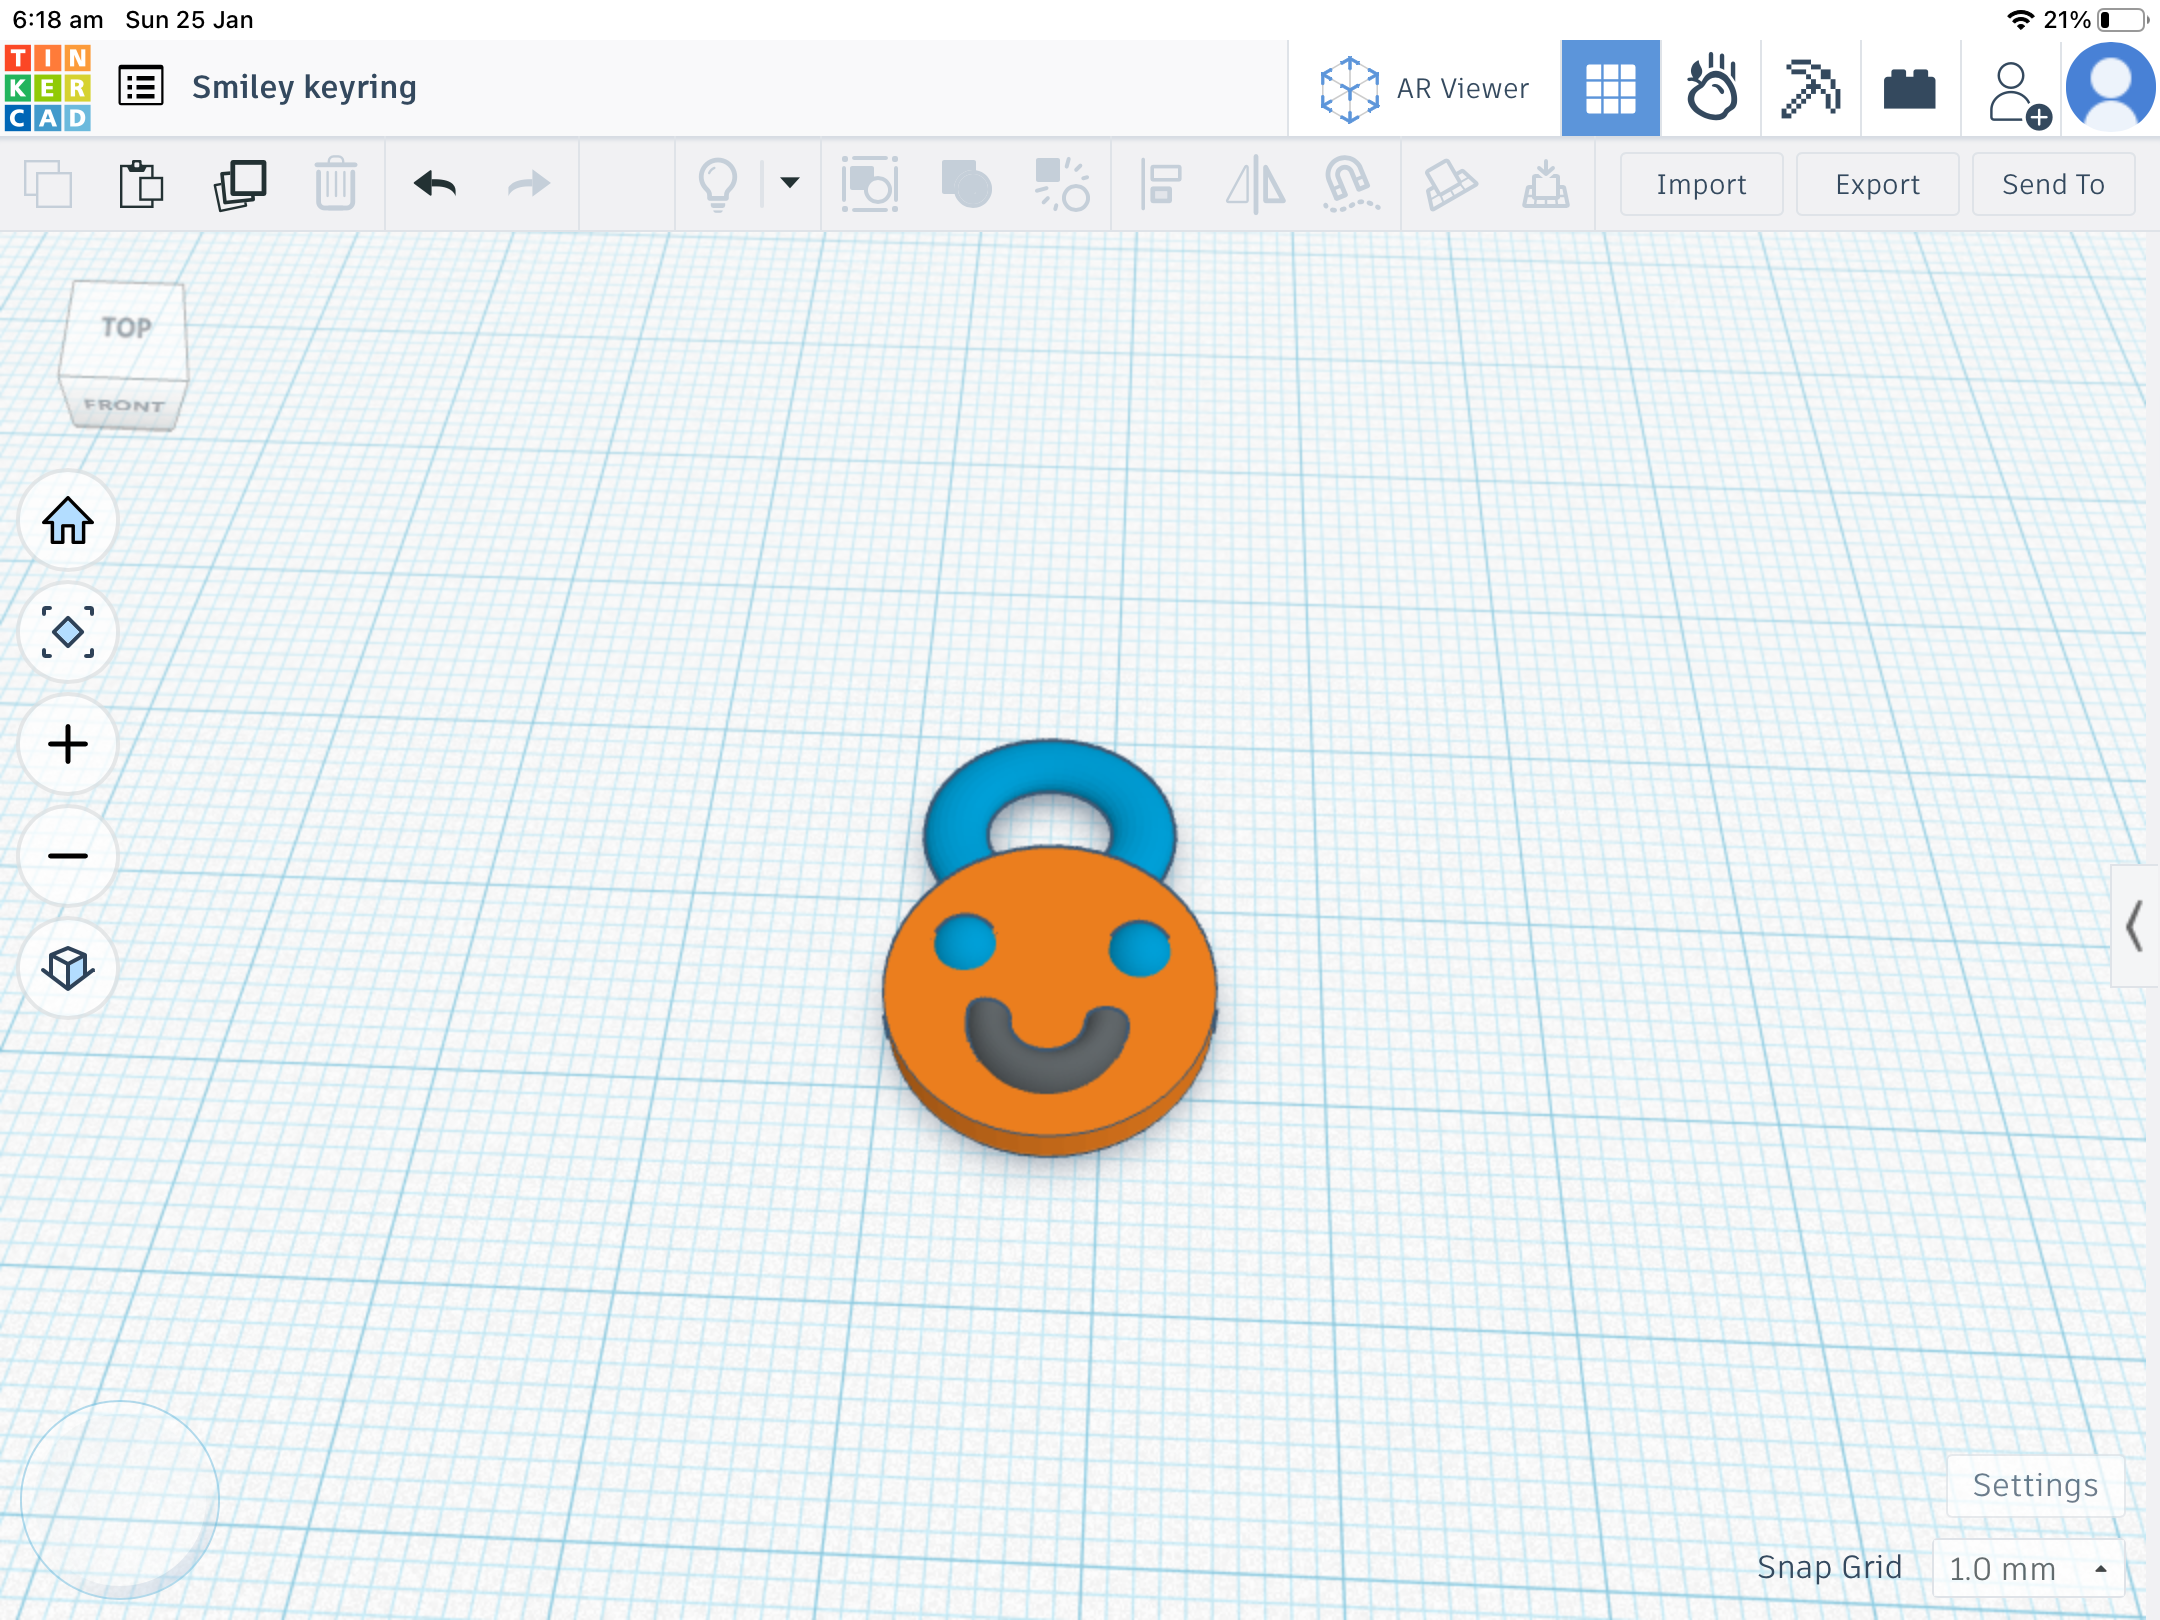The image size is (2160, 1620).
Task: Click the Smiley keyring design name
Action: (x=304, y=87)
